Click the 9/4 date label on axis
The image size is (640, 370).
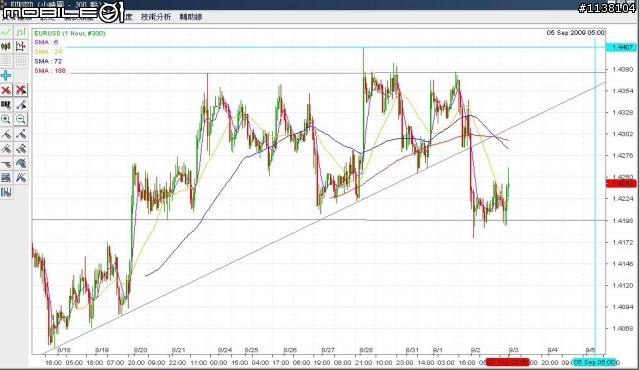(x=552, y=350)
